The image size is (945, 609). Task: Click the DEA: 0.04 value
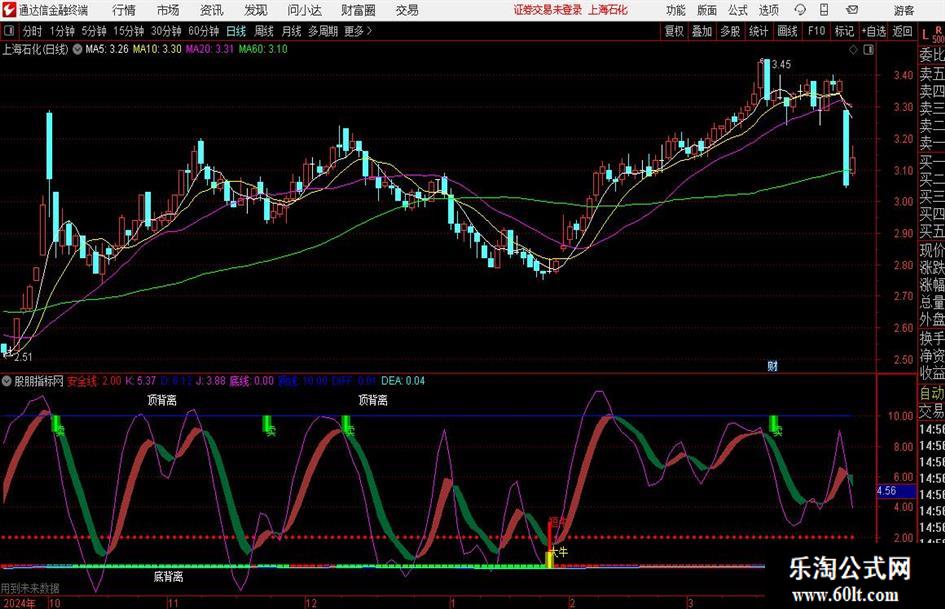[x=403, y=381]
